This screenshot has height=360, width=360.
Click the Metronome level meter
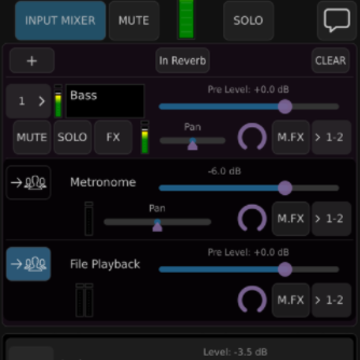(x=89, y=219)
